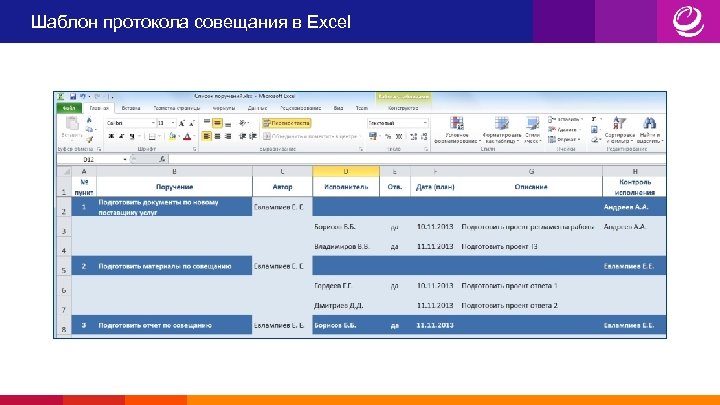This screenshot has height=405, width=720.
Task: Open the Name Box D12 dropdown arrow
Action: pos(125,159)
